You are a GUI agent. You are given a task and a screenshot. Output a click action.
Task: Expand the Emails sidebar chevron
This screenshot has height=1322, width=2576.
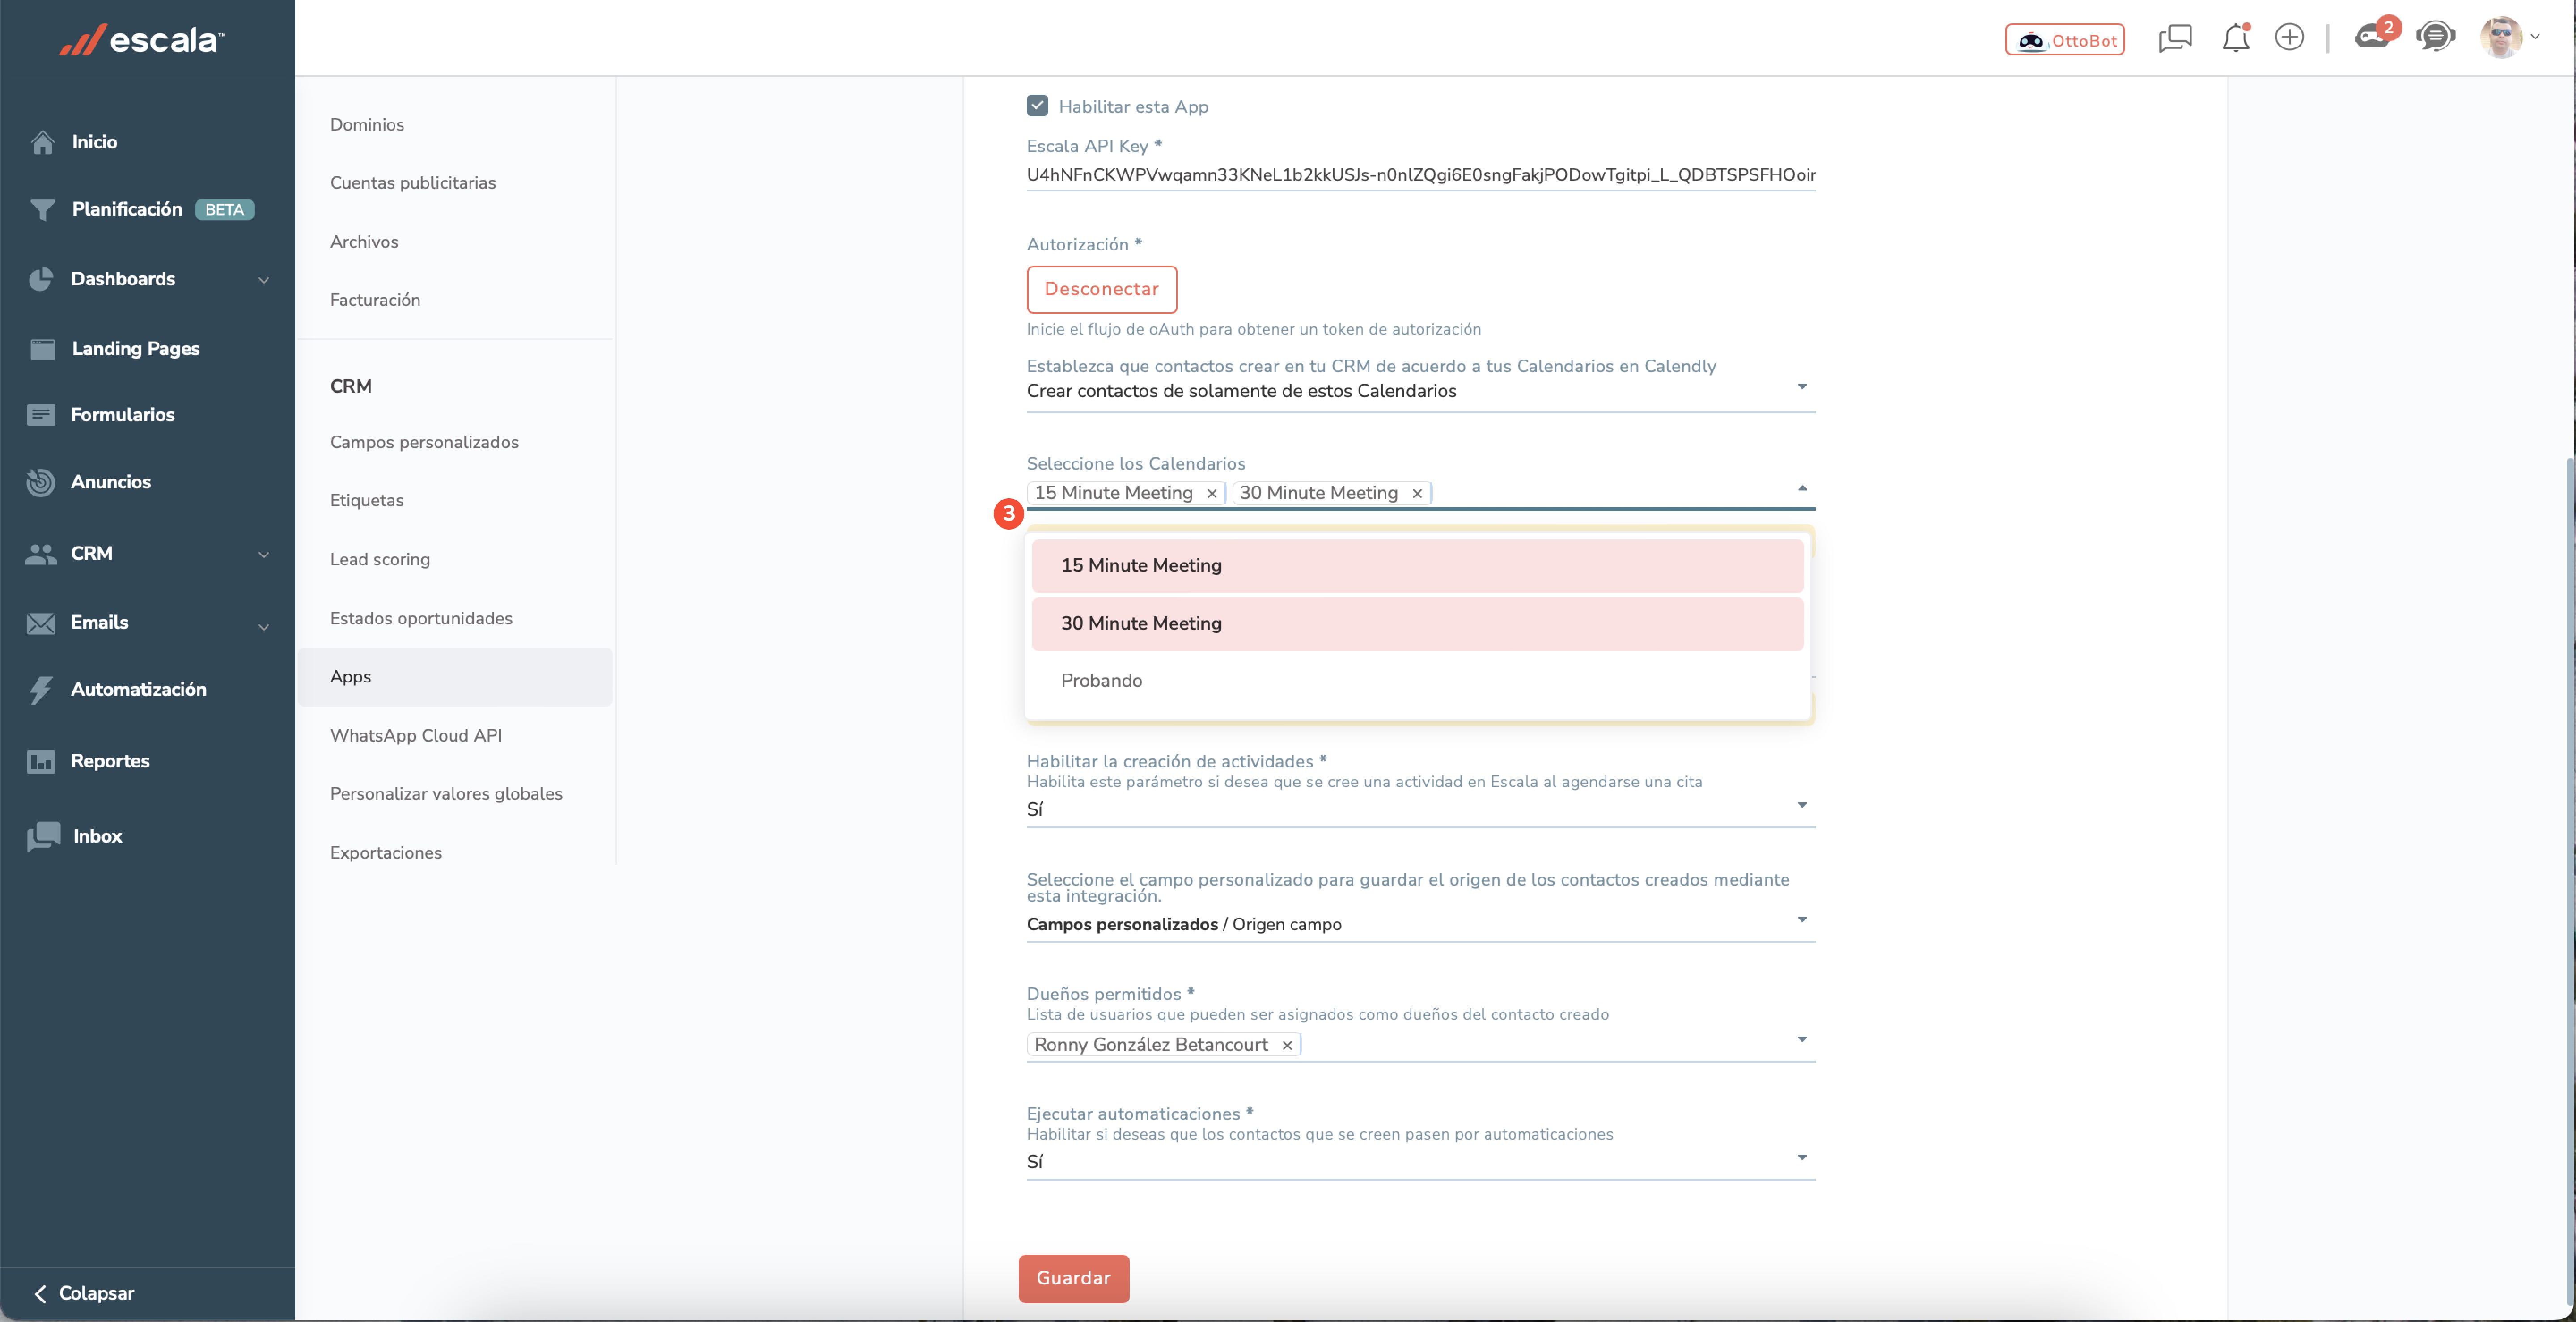click(x=264, y=627)
